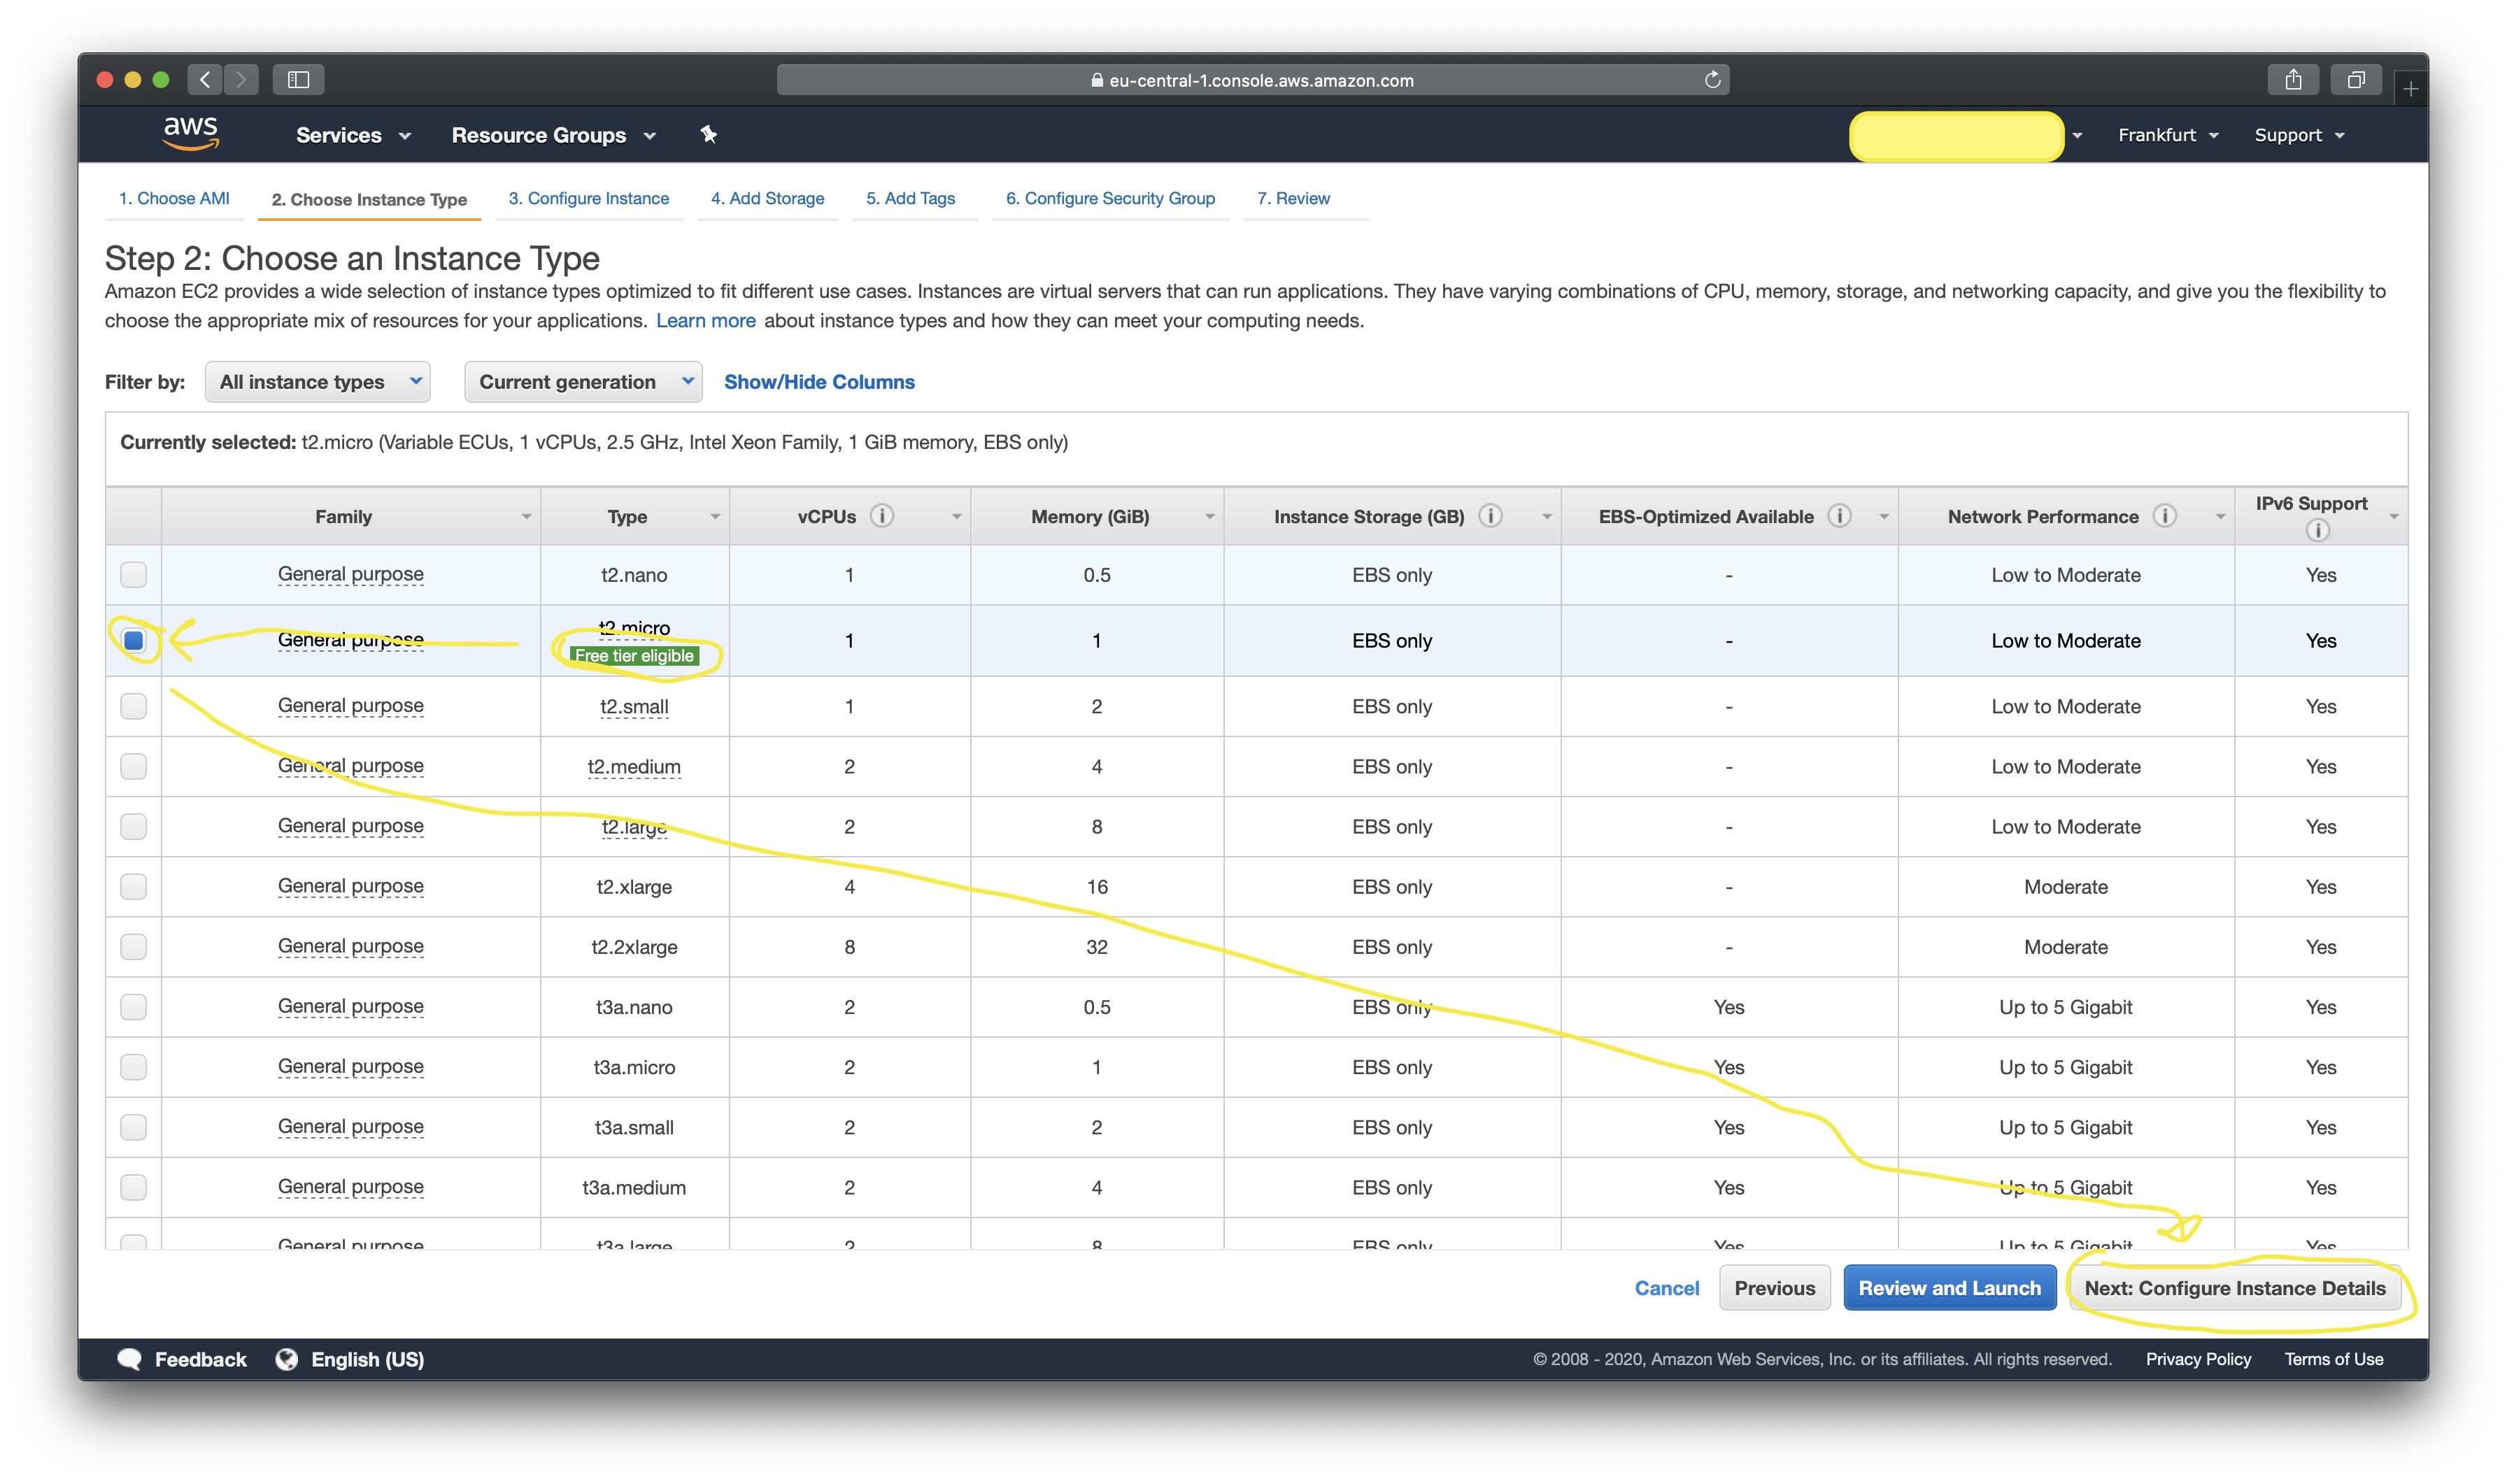The image size is (2507, 1484).
Task: Open the Safari share icon
Action: coord(2293,79)
